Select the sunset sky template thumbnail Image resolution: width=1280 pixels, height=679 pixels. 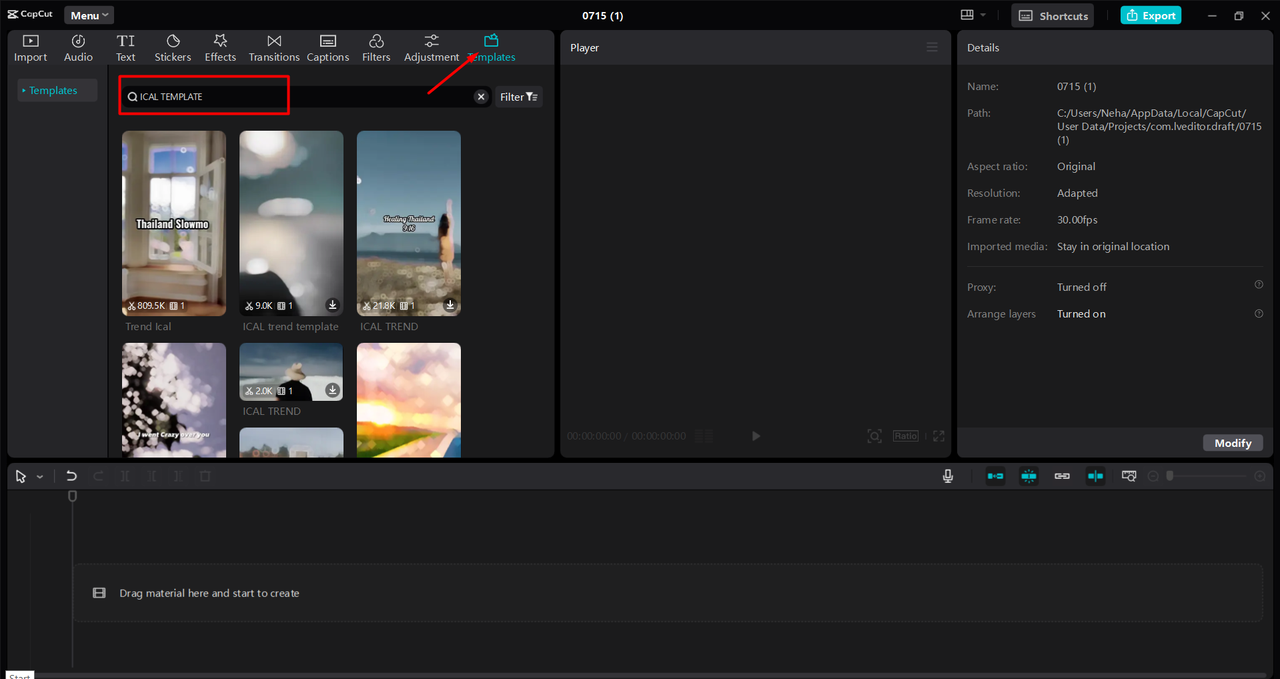(409, 400)
